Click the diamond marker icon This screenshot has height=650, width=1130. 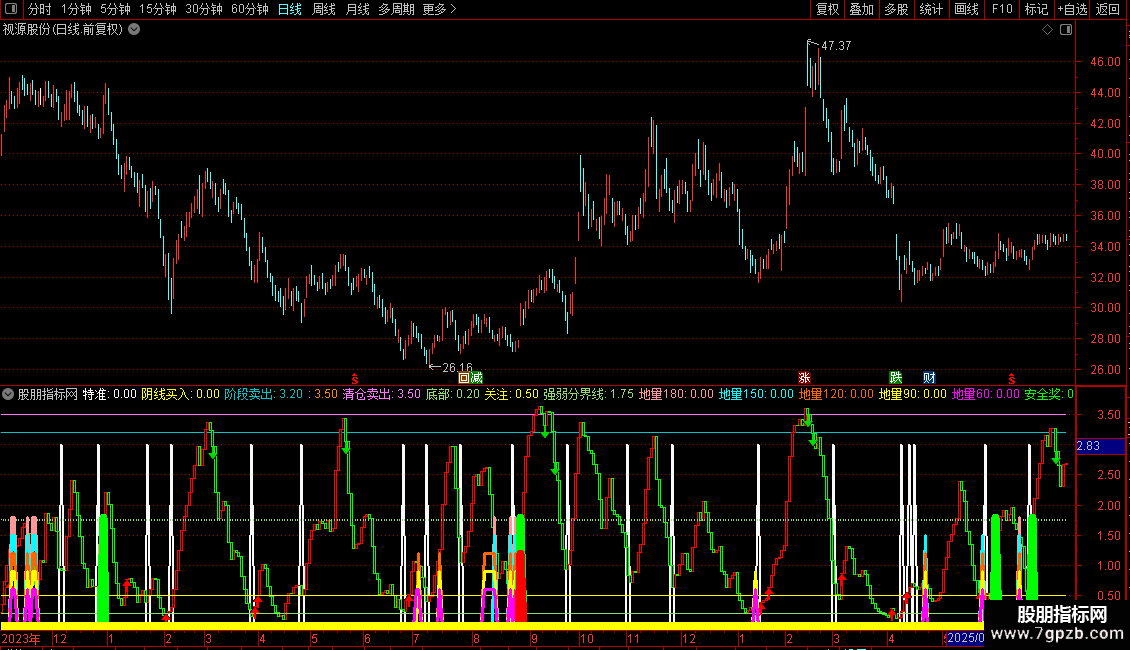pos(1048,30)
